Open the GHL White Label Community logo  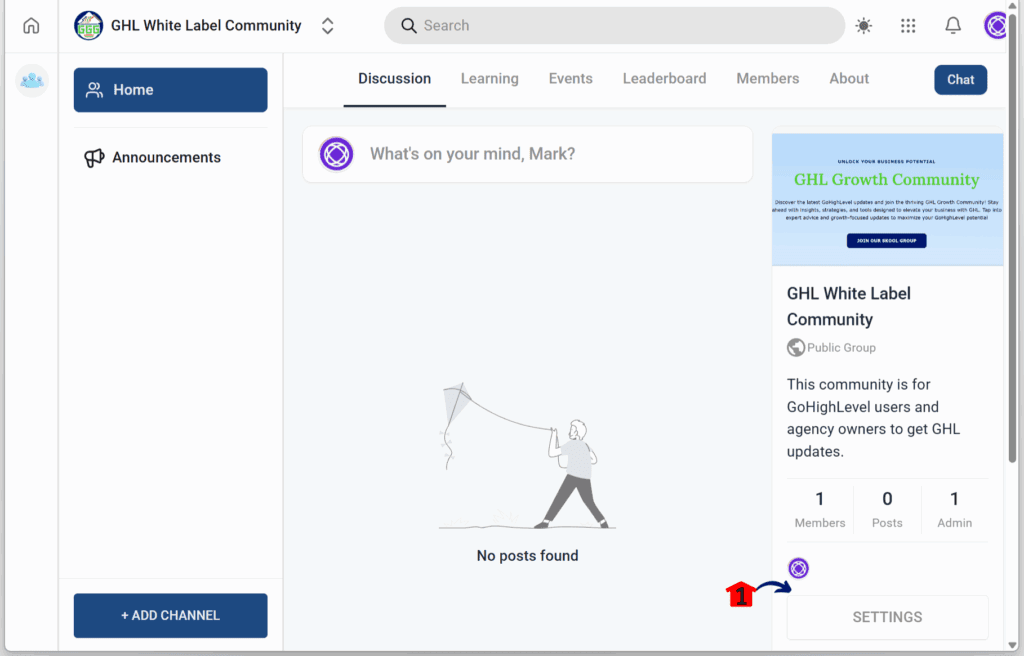tap(88, 25)
